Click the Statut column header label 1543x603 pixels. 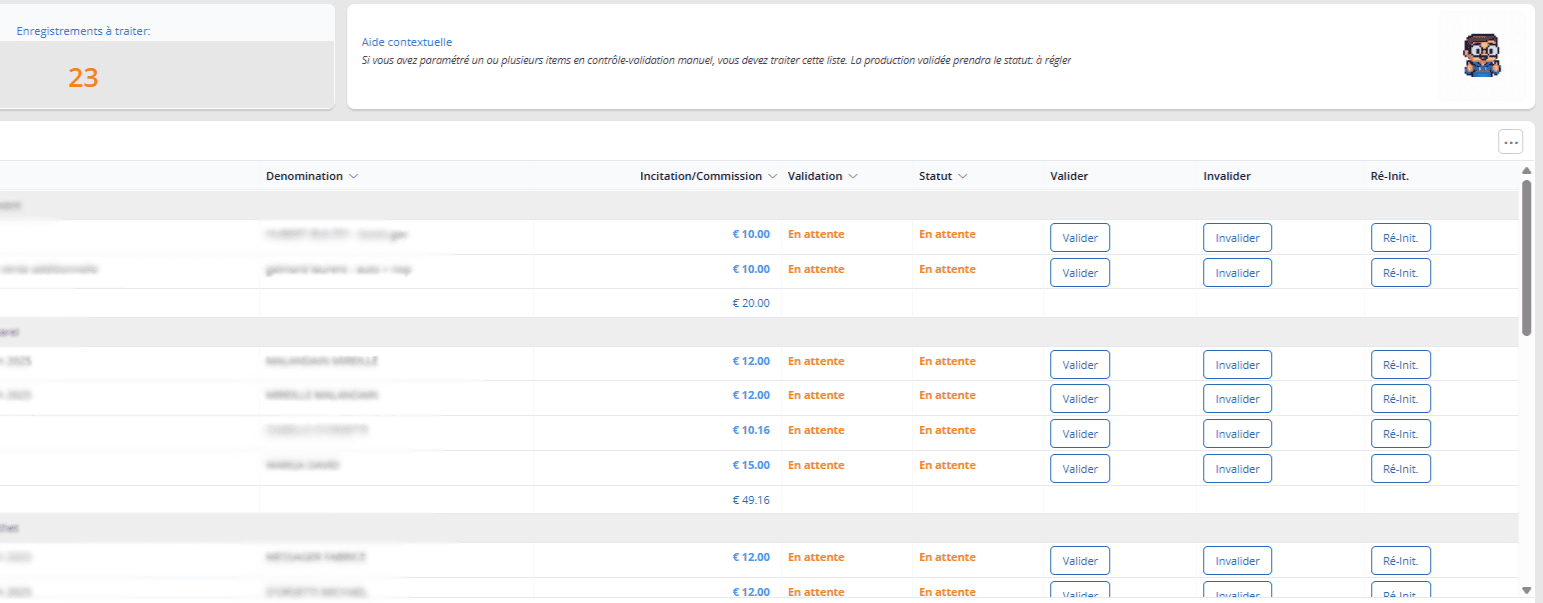tap(935, 177)
